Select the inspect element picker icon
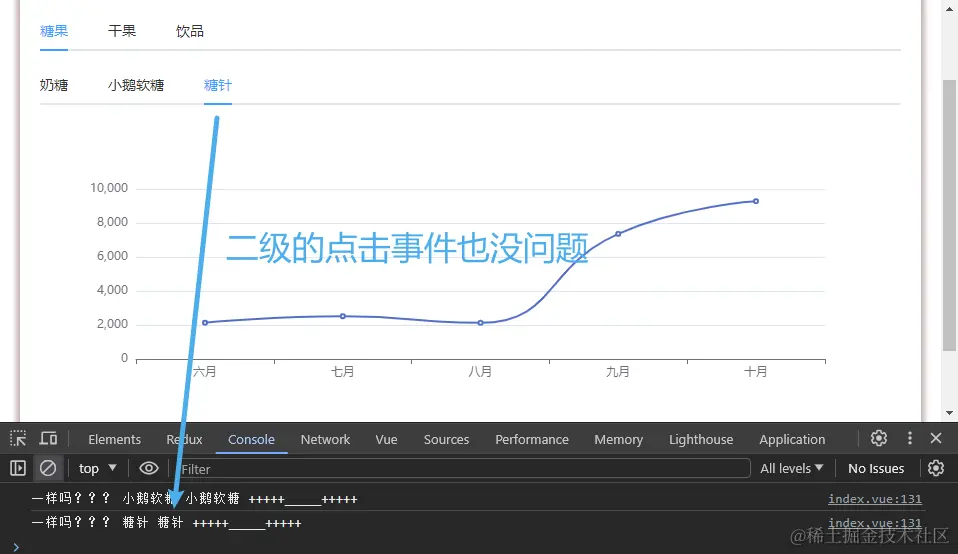The image size is (958, 554). pos(18,439)
